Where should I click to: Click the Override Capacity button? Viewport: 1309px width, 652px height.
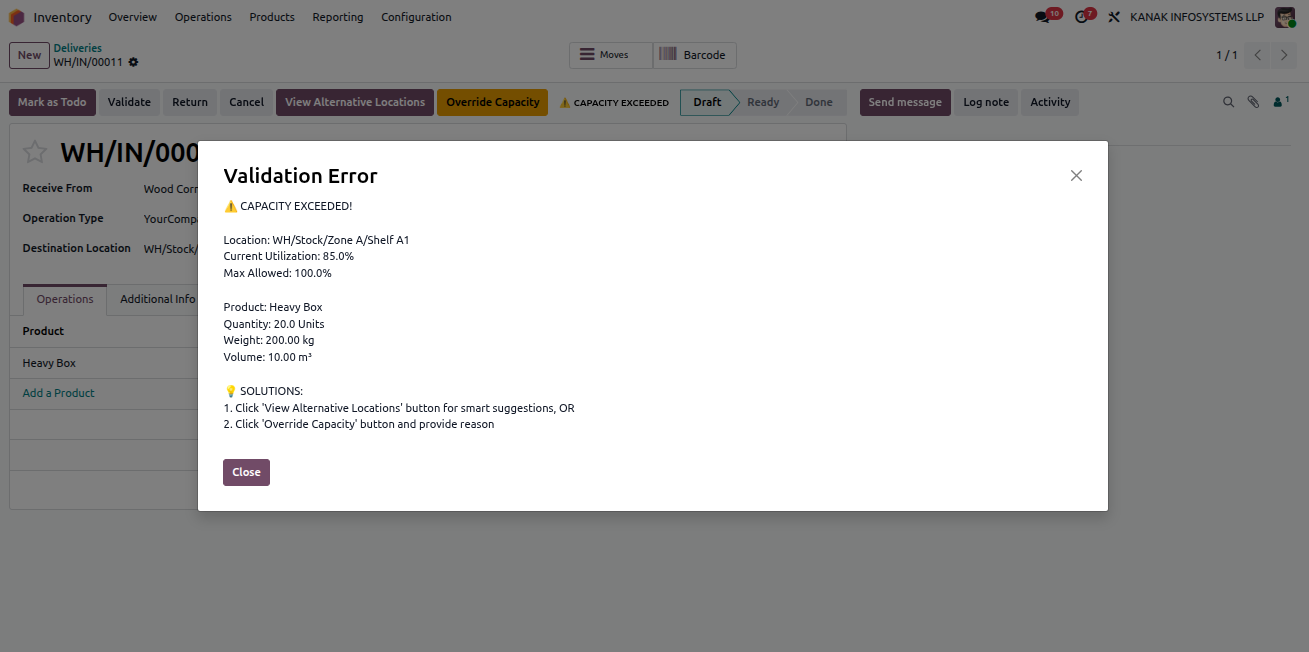(493, 102)
